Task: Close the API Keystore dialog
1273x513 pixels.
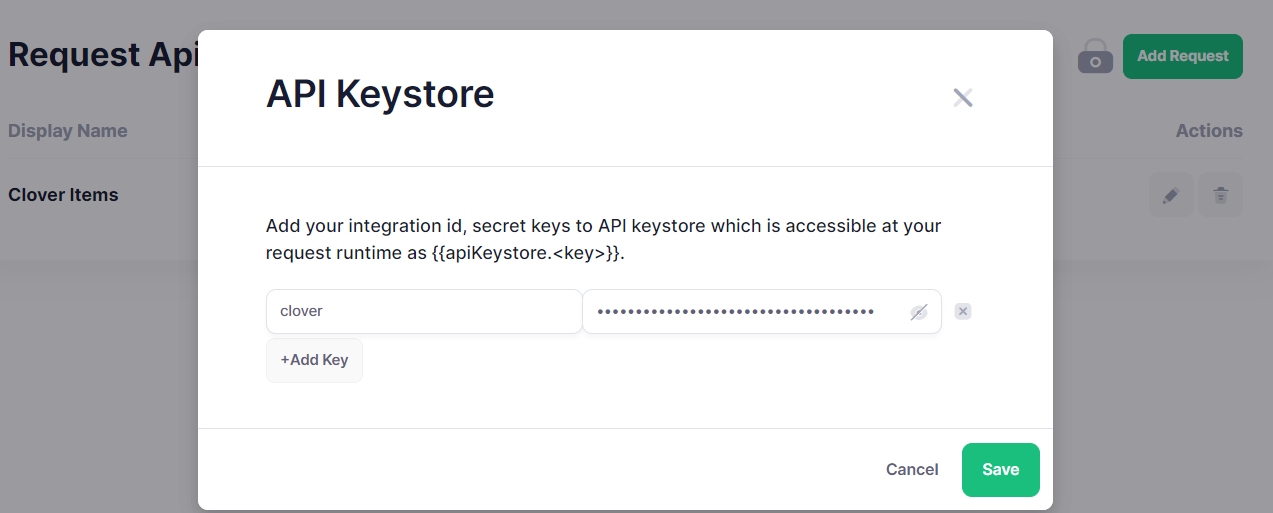Action: (963, 97)
